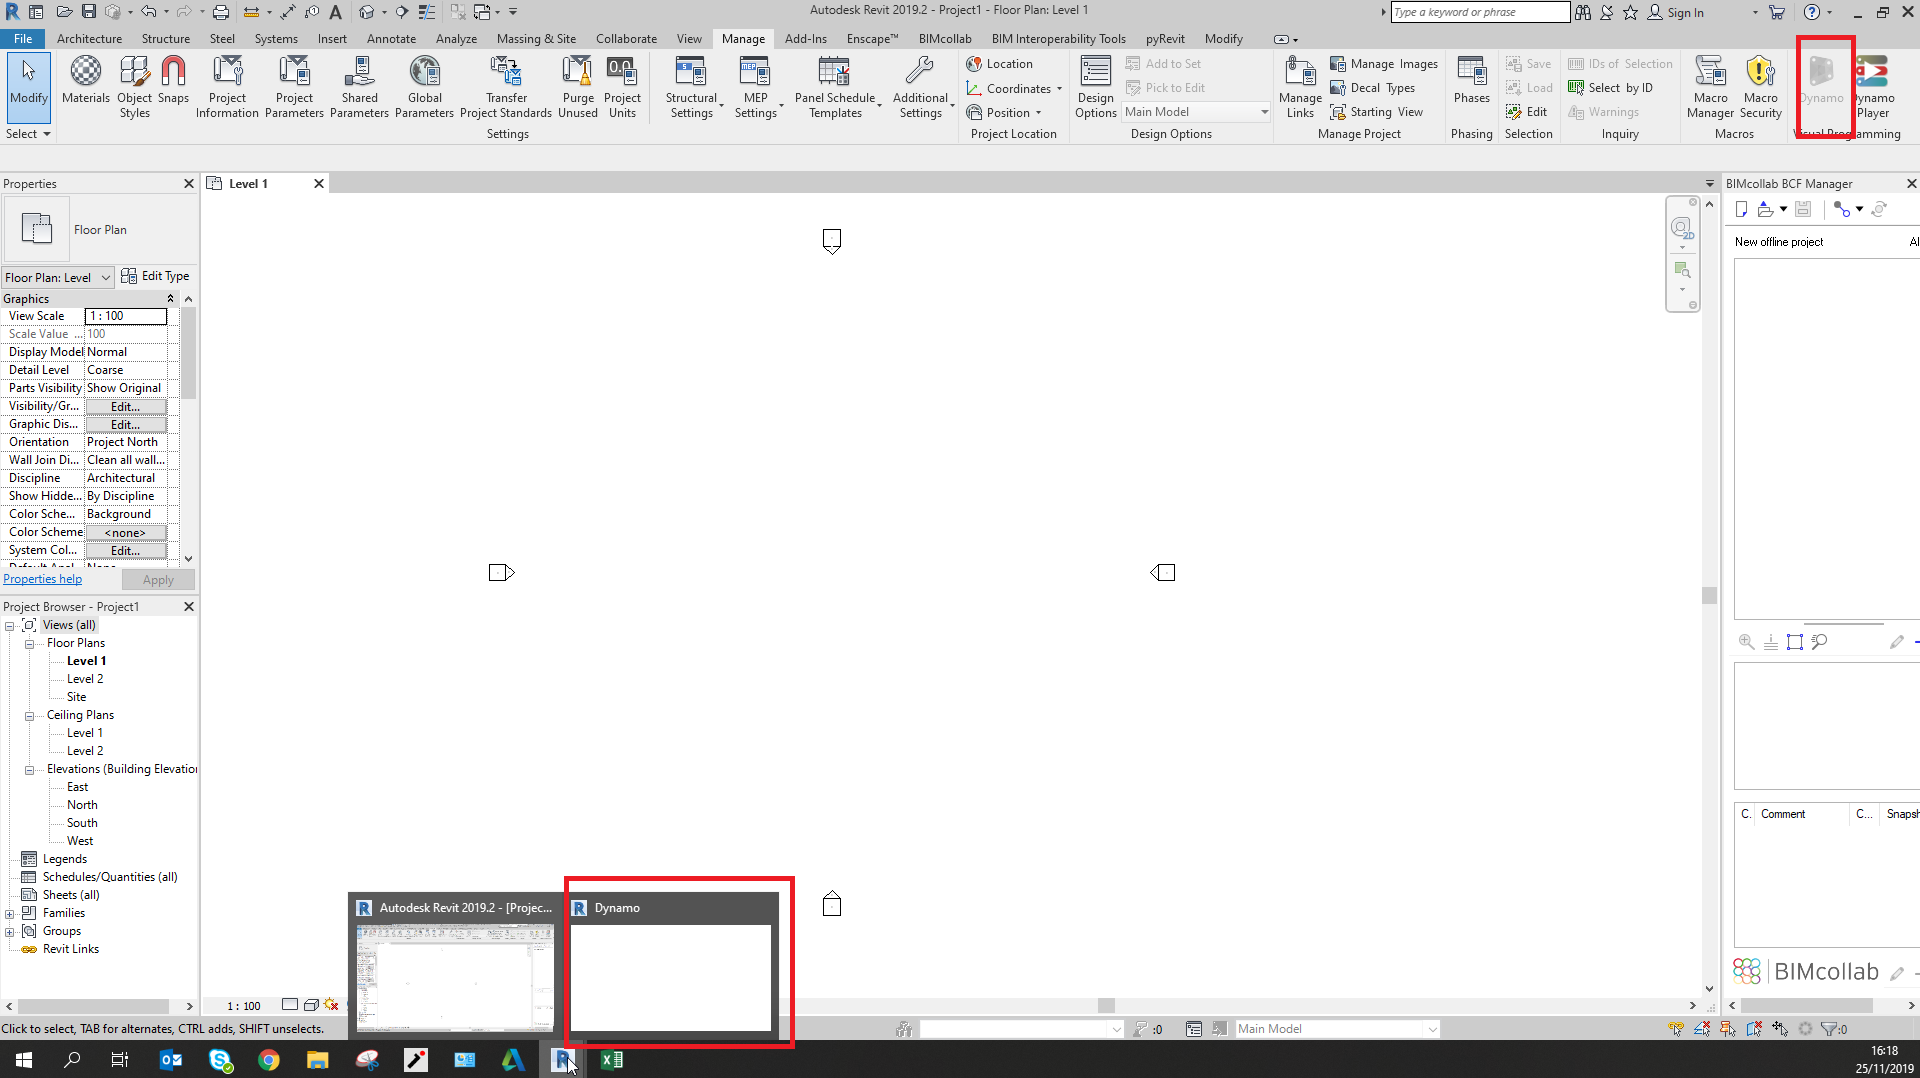This screenshot has height=1078, width=1920.
Task: Click the View Scale value field
Action: [126, 316]
